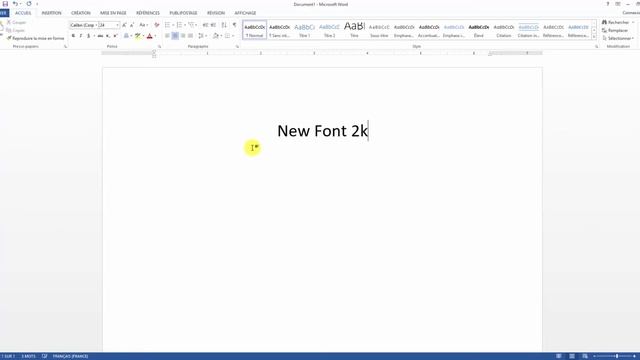The width and height of the screenshot is (640, 360).
Task: Toggle italic formatting
Action: click(x=81, y=36)
